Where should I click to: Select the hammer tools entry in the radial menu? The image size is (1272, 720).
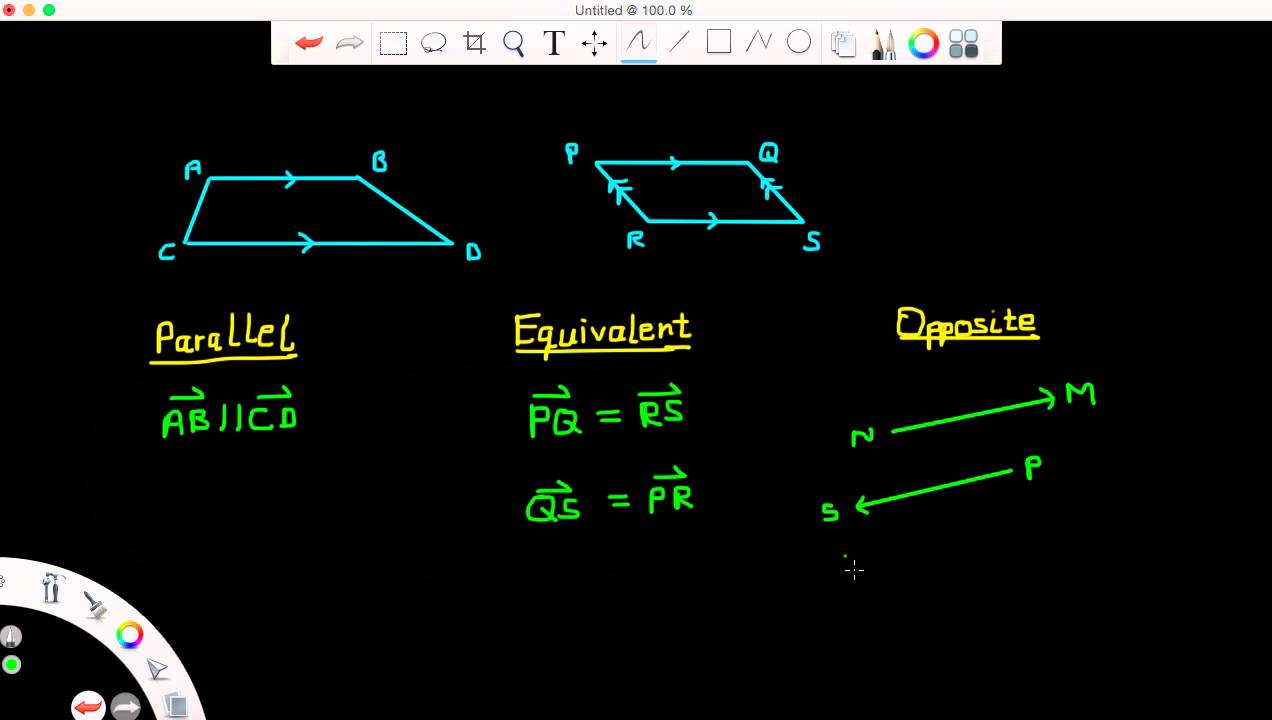click(x=51, y=589)
